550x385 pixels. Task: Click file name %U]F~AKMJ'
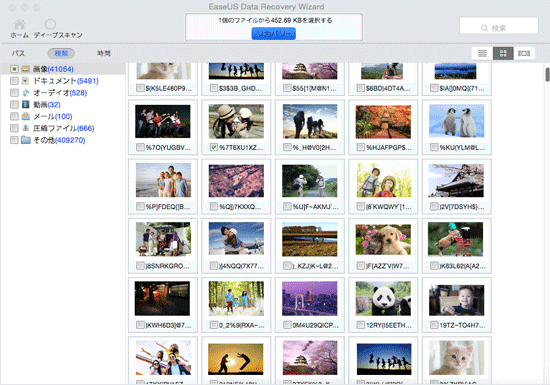coord(315,207)
